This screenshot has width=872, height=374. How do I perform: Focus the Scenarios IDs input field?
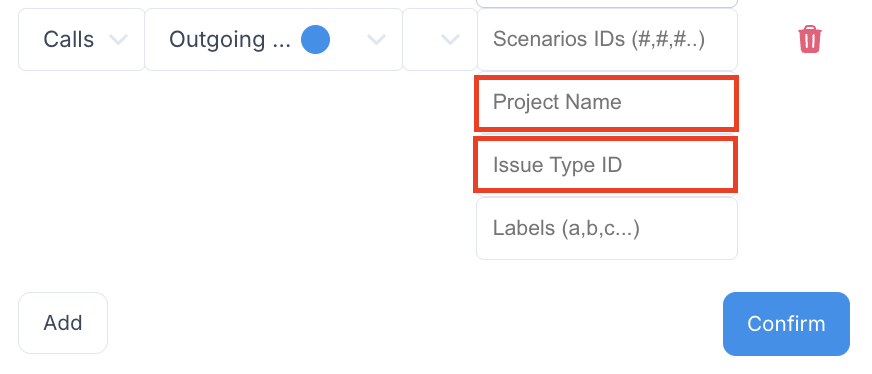607,39
